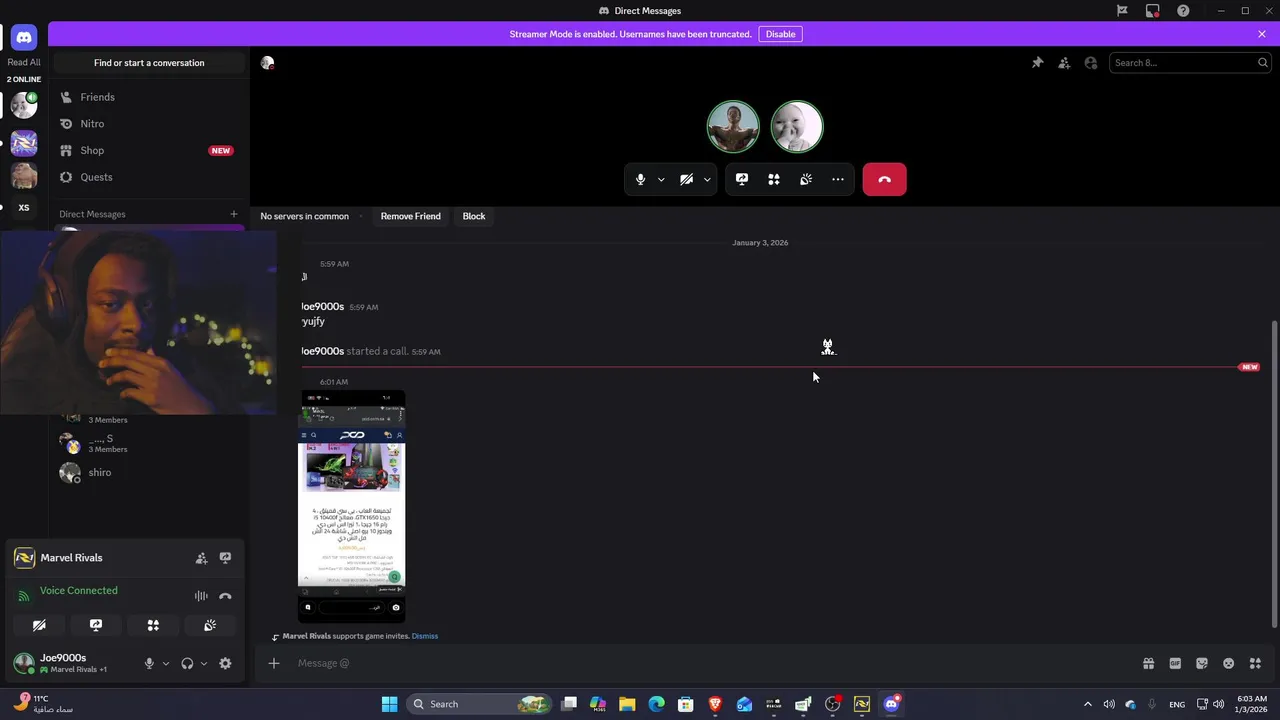Open the soundboard in call controls
Viewport: 1280px width, 720px height.
coord(806,180)
